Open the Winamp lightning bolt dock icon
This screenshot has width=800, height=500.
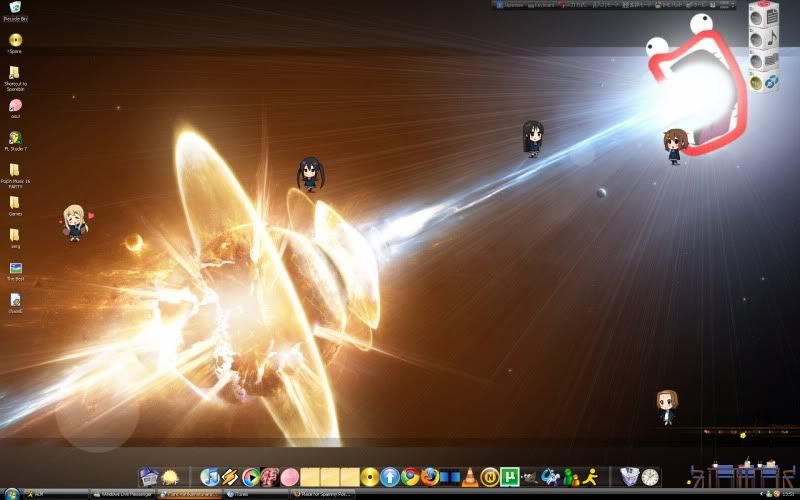(230, 477)
